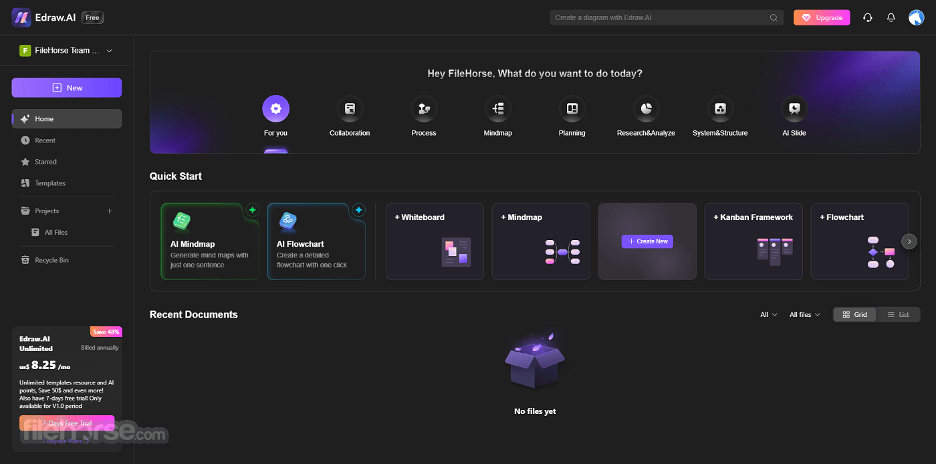
Task: Click the Create a diagram search field
Action: [667, 18]
